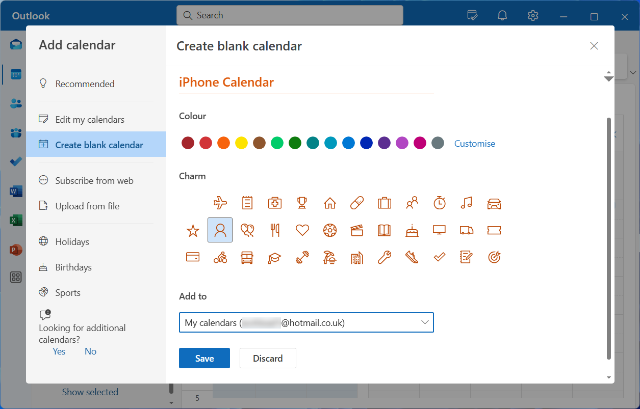The width and height of the screenshot is (640, 409).
Task: Pick the purple colour swatch
Action: pyautogui.click(x=384, y=143)
